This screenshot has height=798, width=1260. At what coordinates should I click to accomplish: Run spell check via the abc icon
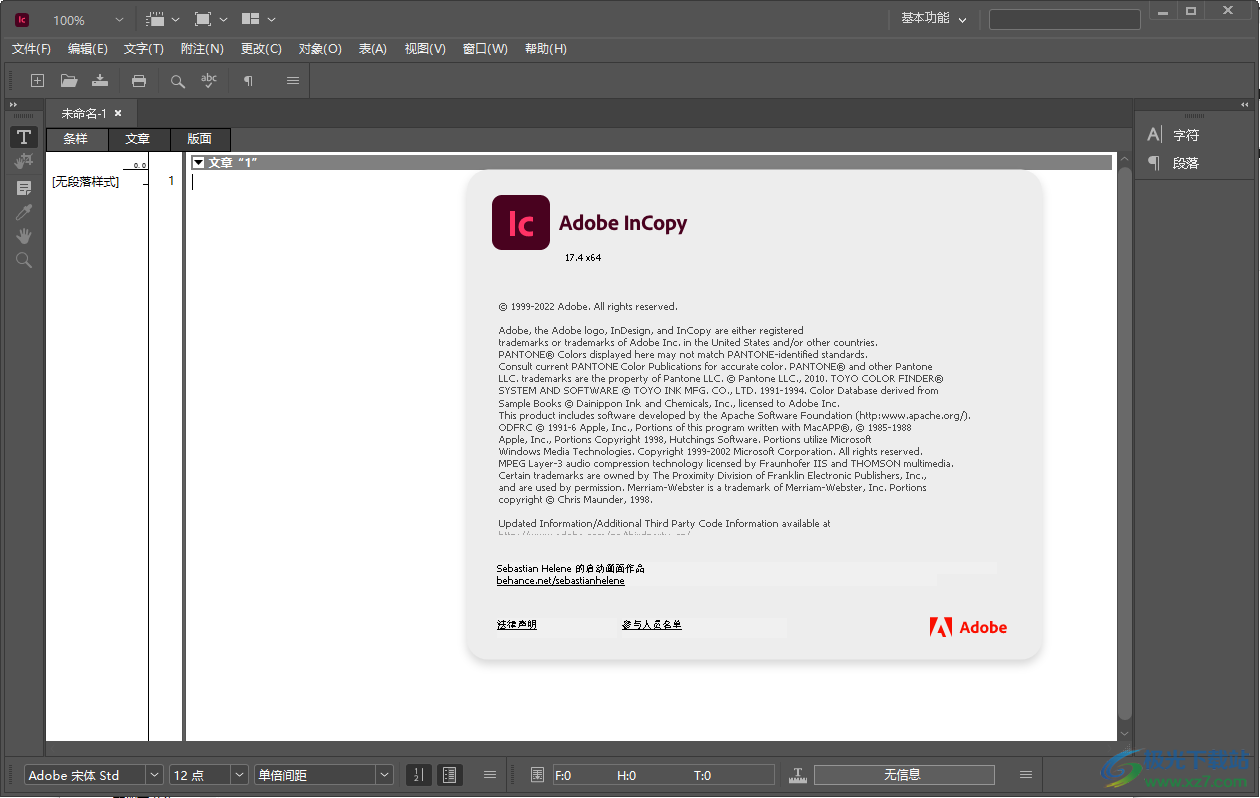209,81
